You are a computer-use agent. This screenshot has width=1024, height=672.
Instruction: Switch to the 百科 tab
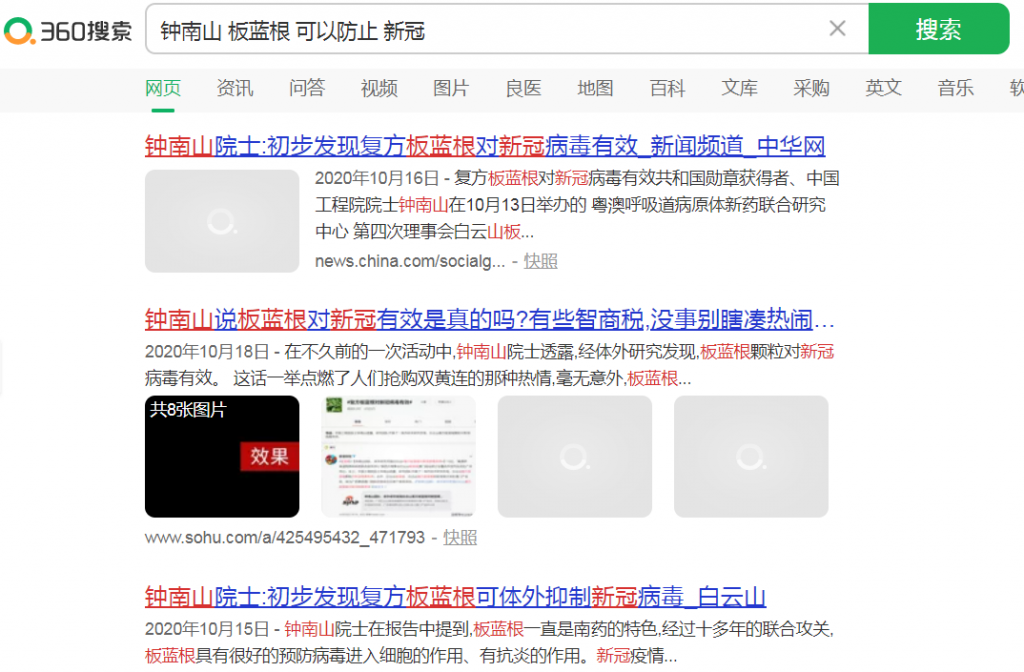tap(667, 88)
